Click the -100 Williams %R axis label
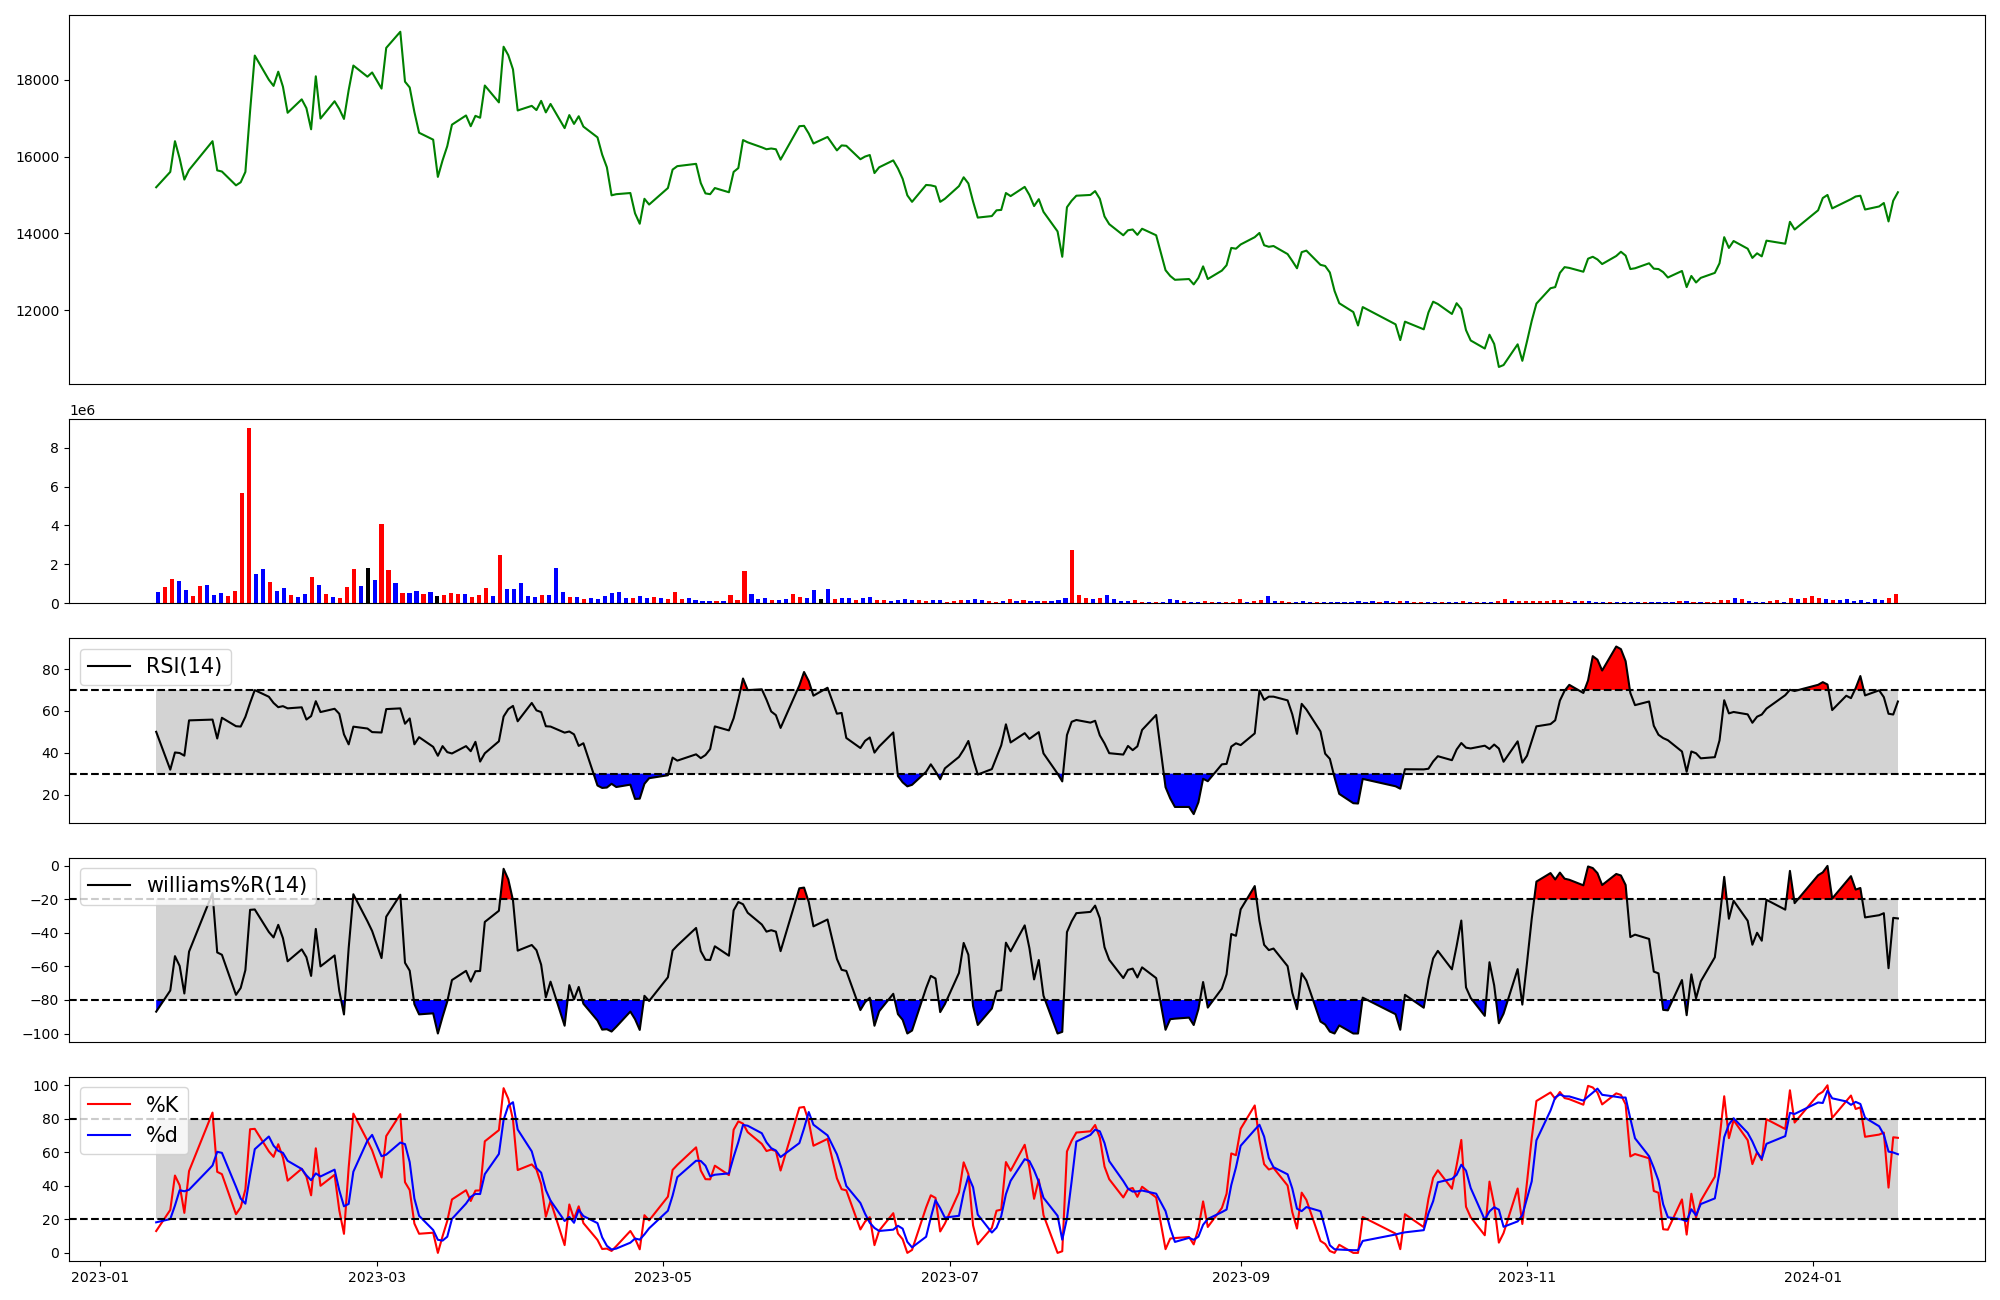The width and height of the screenshot is (2000, 1300). click(40, 1034)
